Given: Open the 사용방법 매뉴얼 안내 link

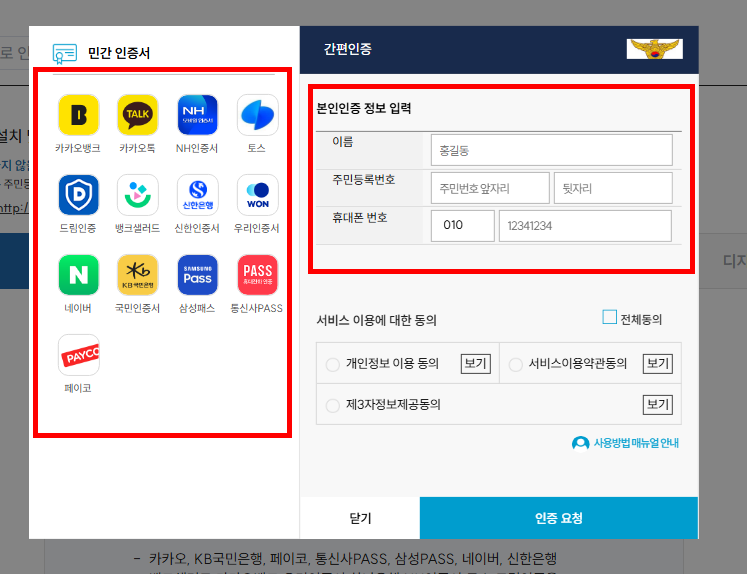Looking at the screenshot, I should pos(636,443).
